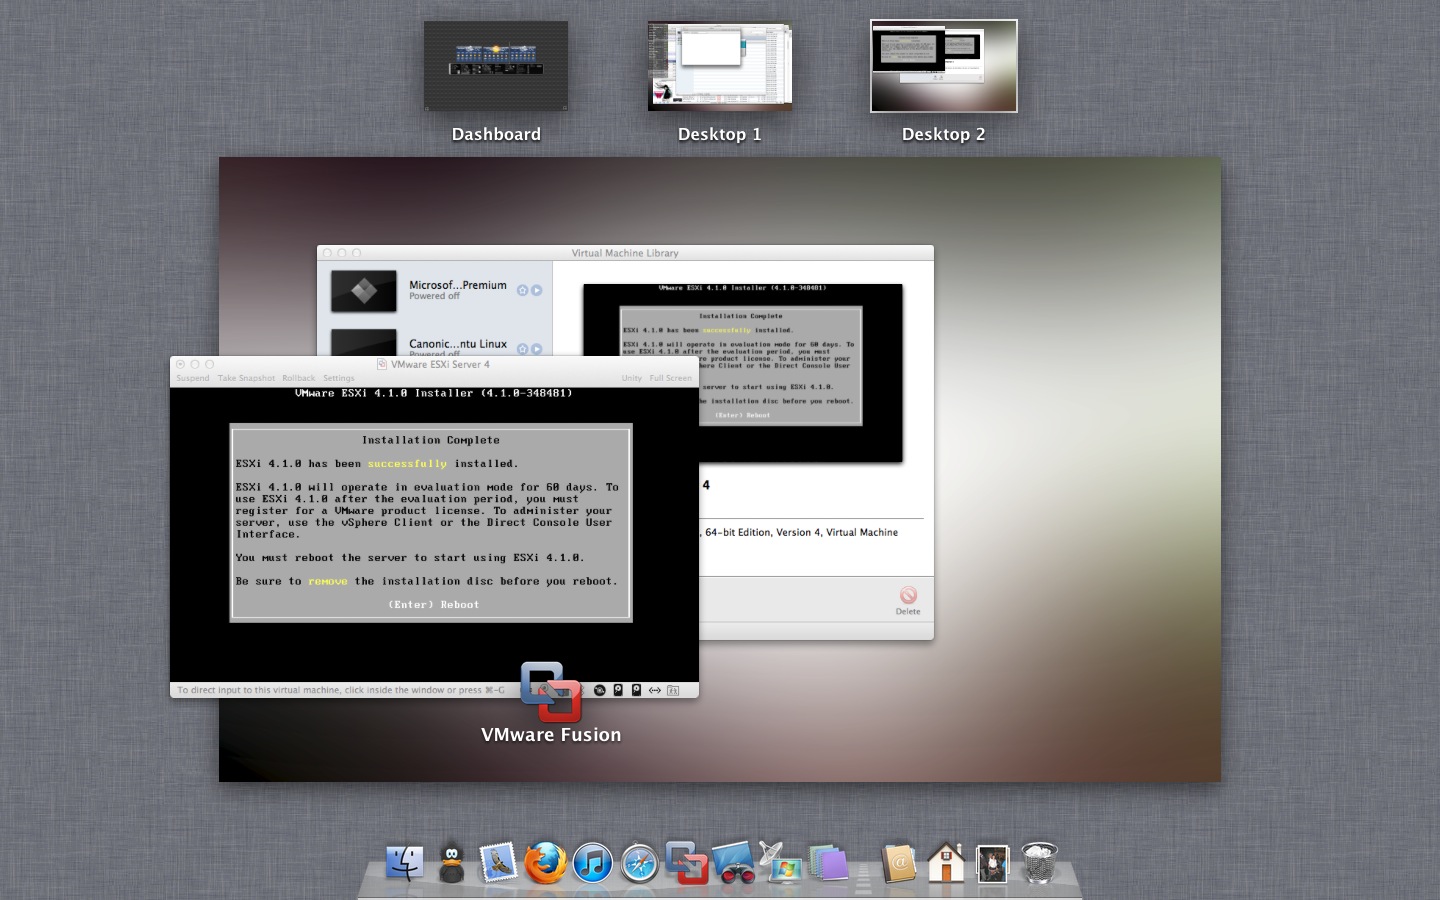Screen dimensions: 1440x900
Task: Click Suspend in the ESXi window toolbar
Action: click(193, 378)
